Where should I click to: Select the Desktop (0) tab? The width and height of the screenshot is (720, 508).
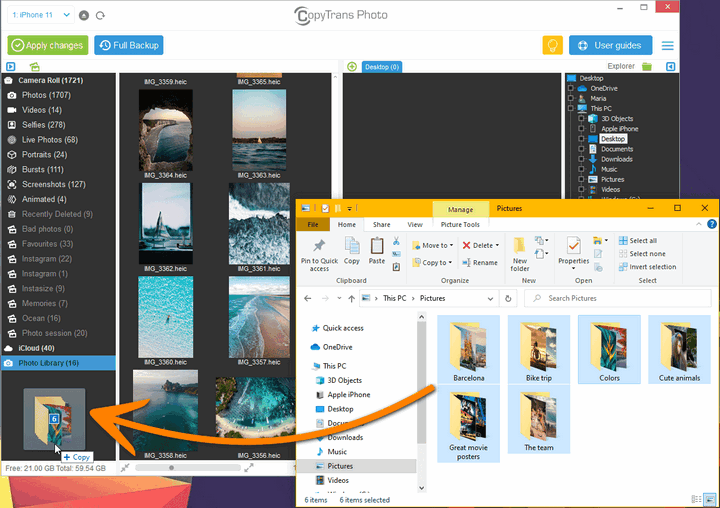tap(382, 67)
